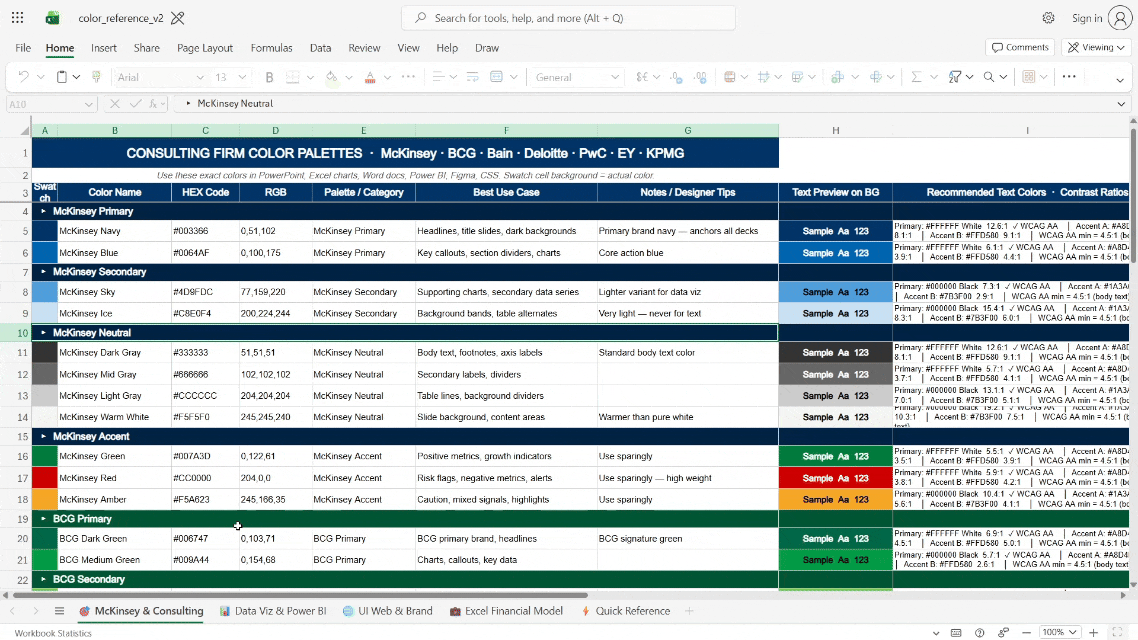Toggle Bold formatting
Viewport: 1138px width, 640px height.
[269, 77]
